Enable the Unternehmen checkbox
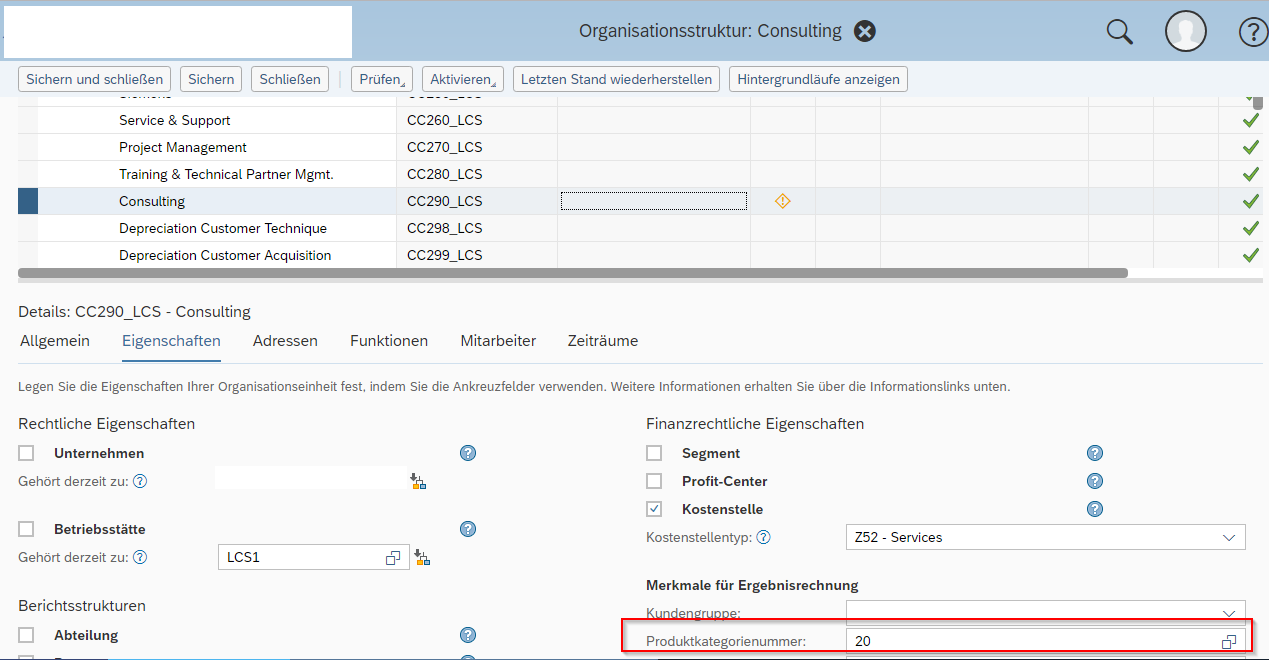1269x660 pixels. click(26, 453)
